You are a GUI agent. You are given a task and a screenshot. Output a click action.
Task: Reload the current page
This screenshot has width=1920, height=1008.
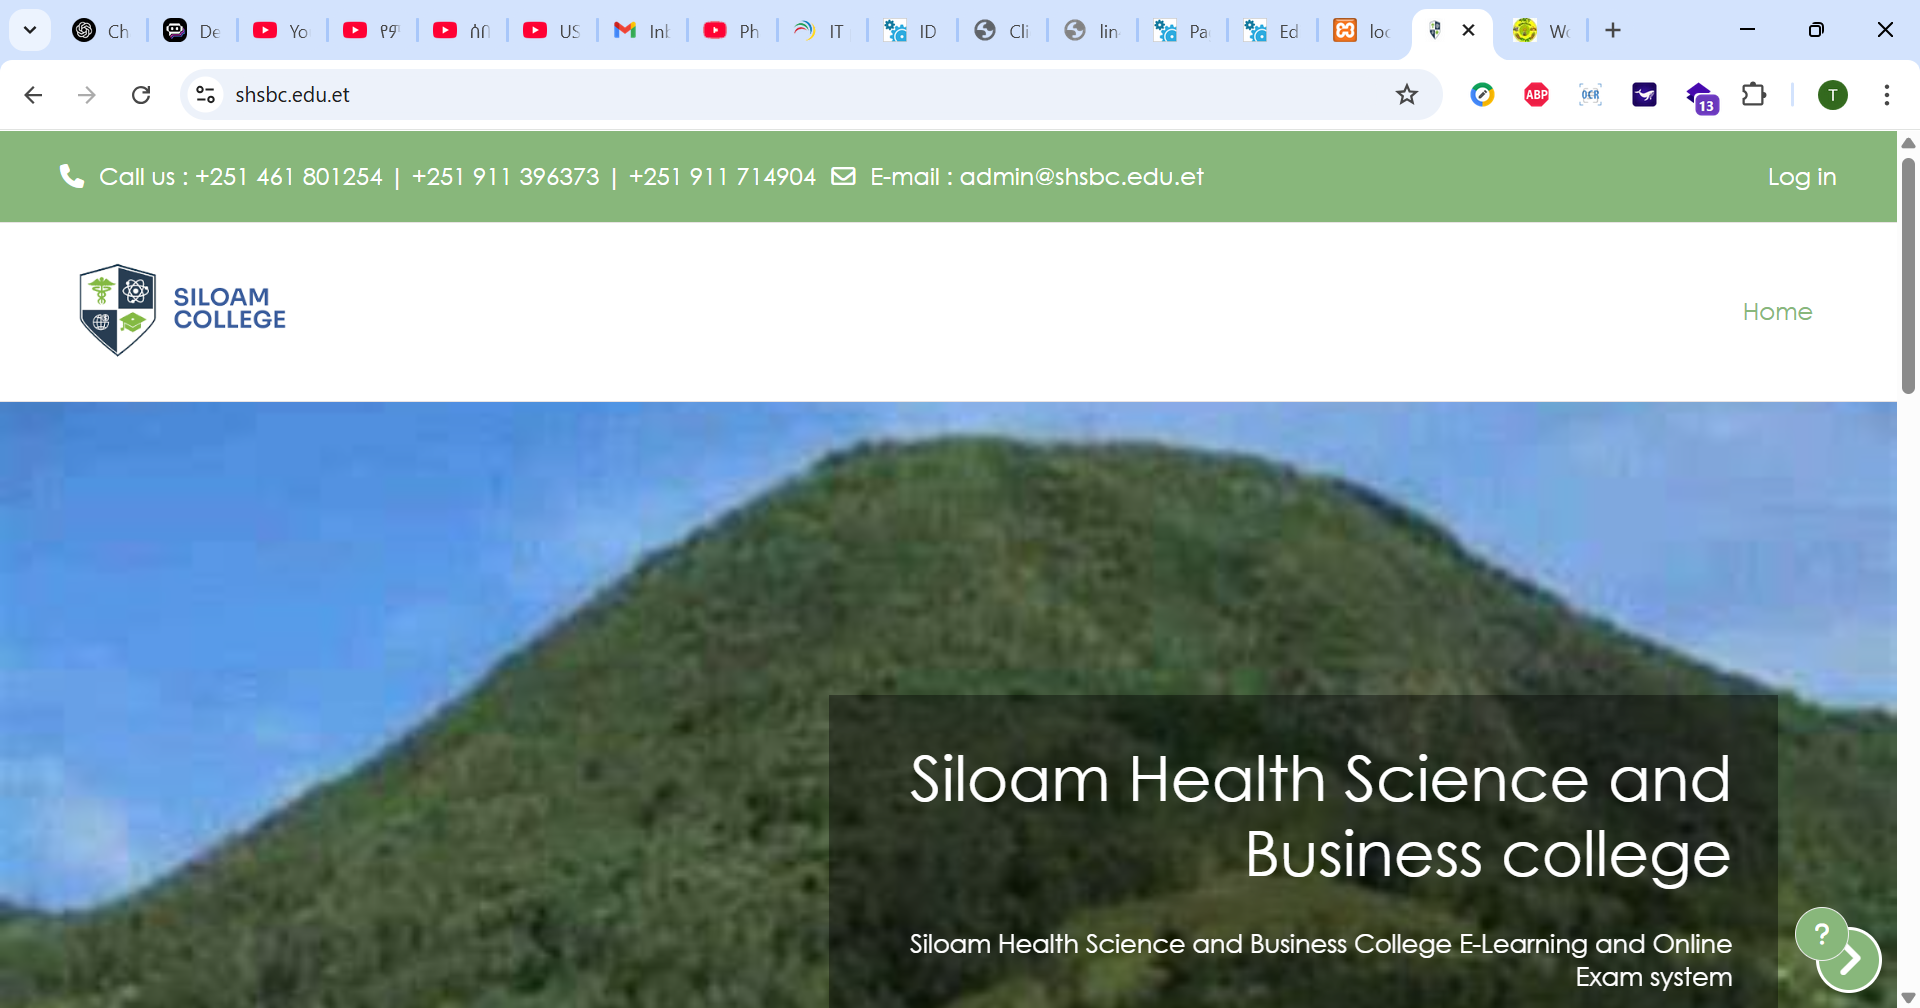(x=141, y=94)
